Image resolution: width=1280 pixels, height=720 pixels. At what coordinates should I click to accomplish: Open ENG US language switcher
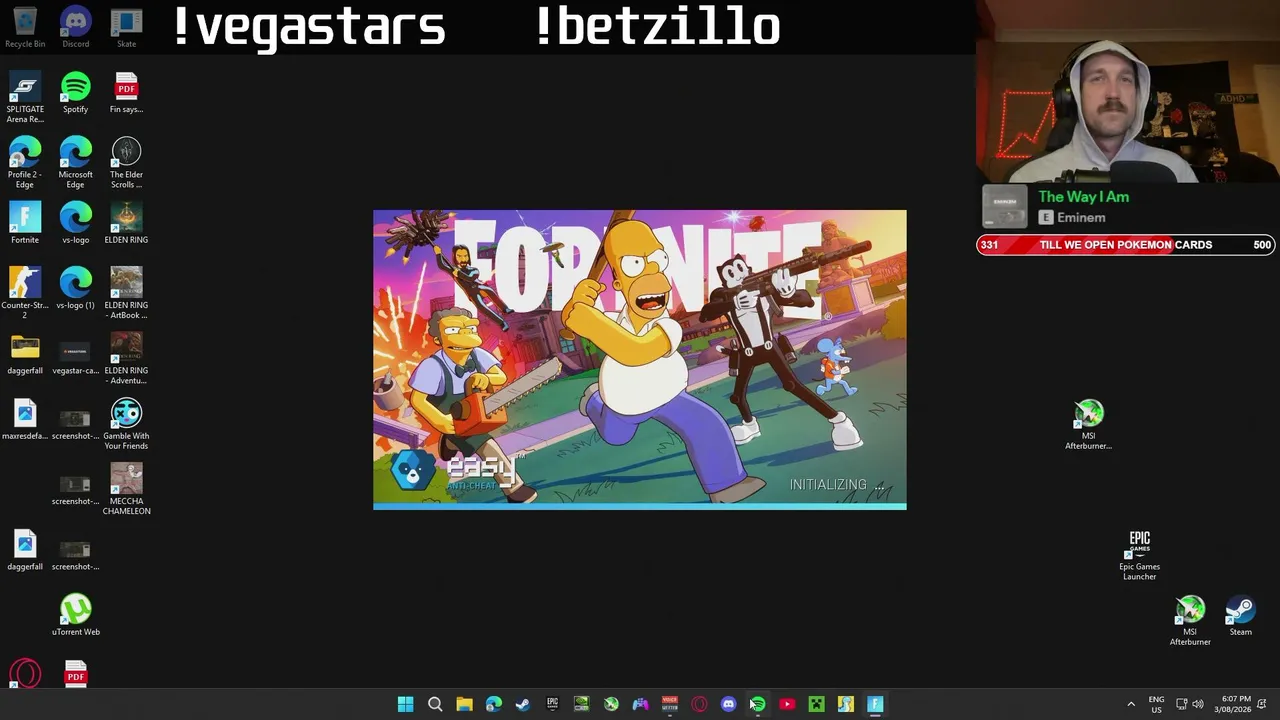point(1156,704)
